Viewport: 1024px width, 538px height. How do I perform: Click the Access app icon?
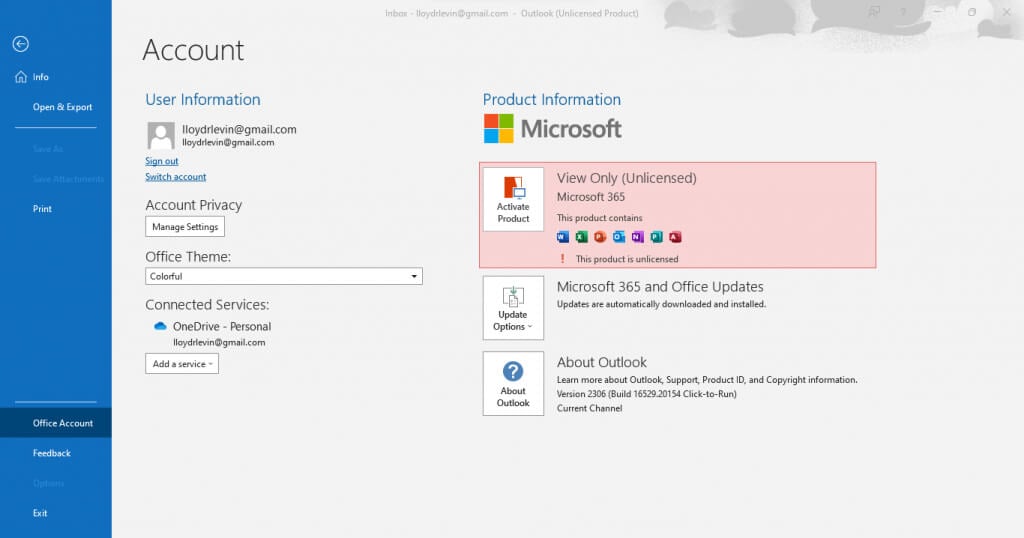pyautogui.click(x=675, y=237)
